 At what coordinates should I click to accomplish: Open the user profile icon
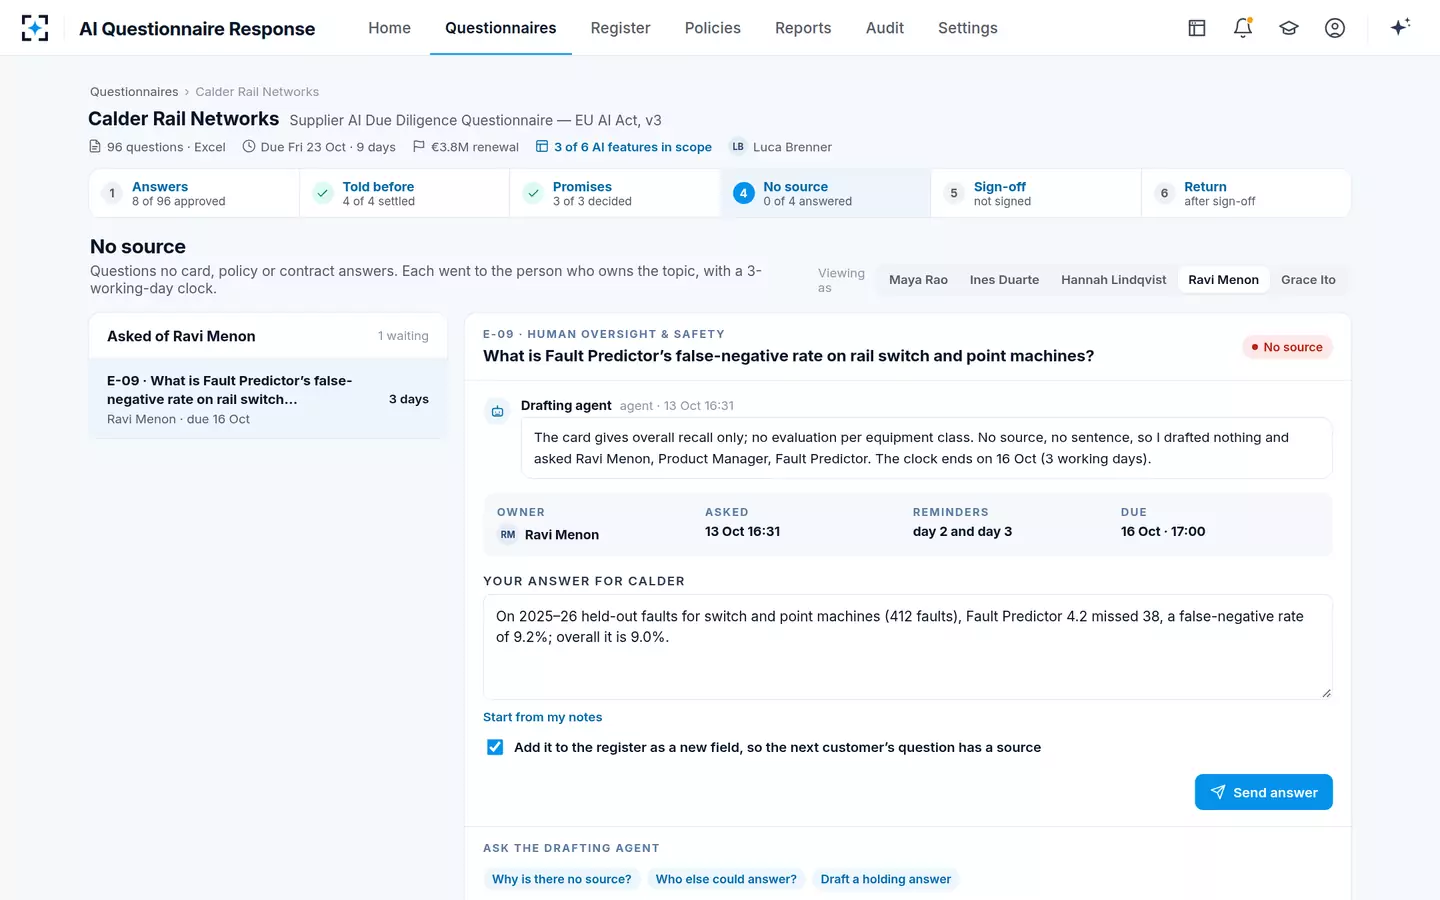coord(1335,28)
